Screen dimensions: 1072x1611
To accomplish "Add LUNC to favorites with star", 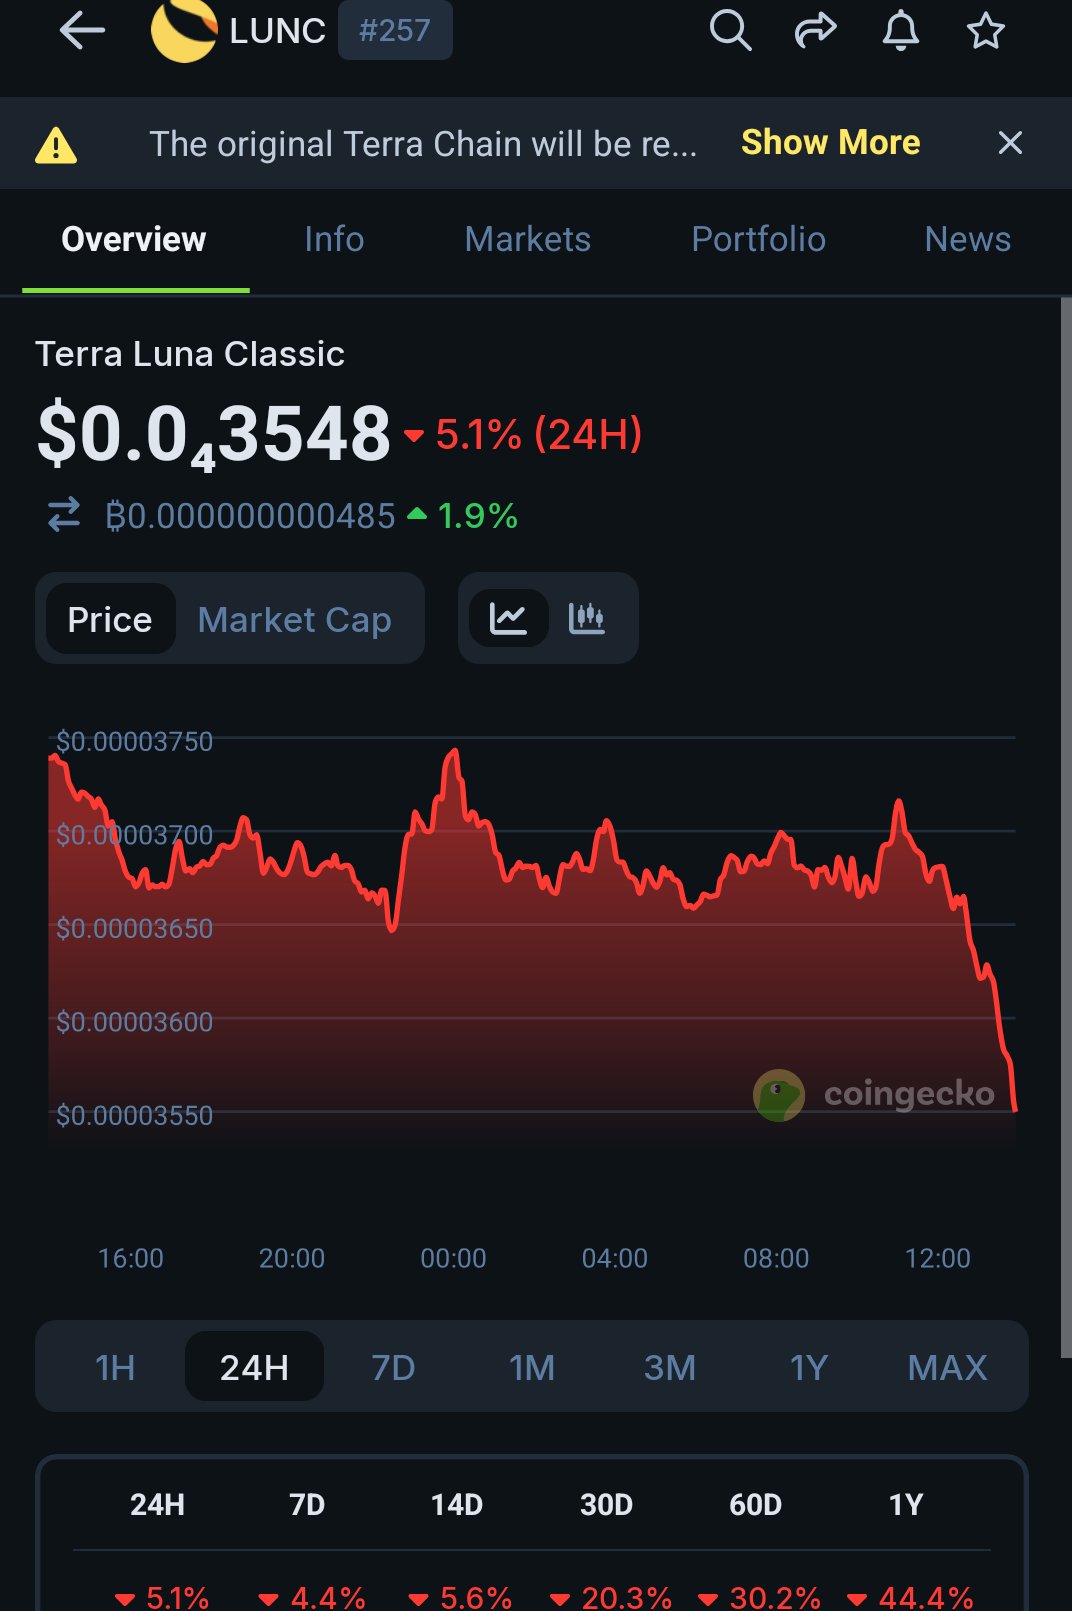I will 985,31.
